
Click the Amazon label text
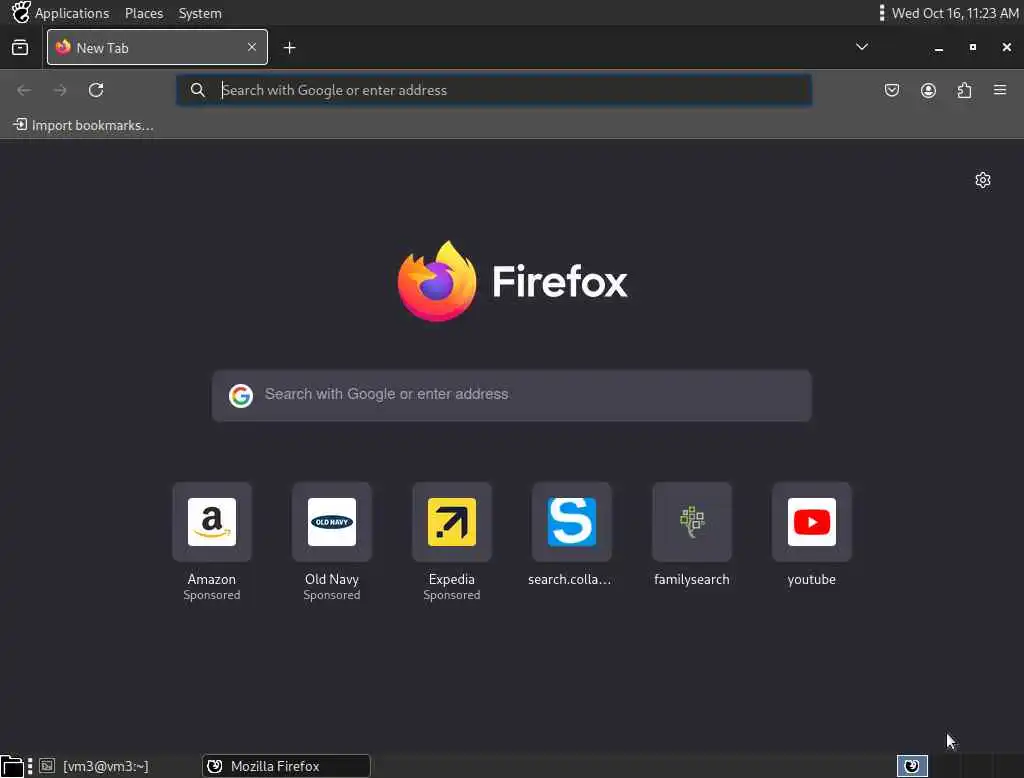pyautogui.click(x=212, y=579)
